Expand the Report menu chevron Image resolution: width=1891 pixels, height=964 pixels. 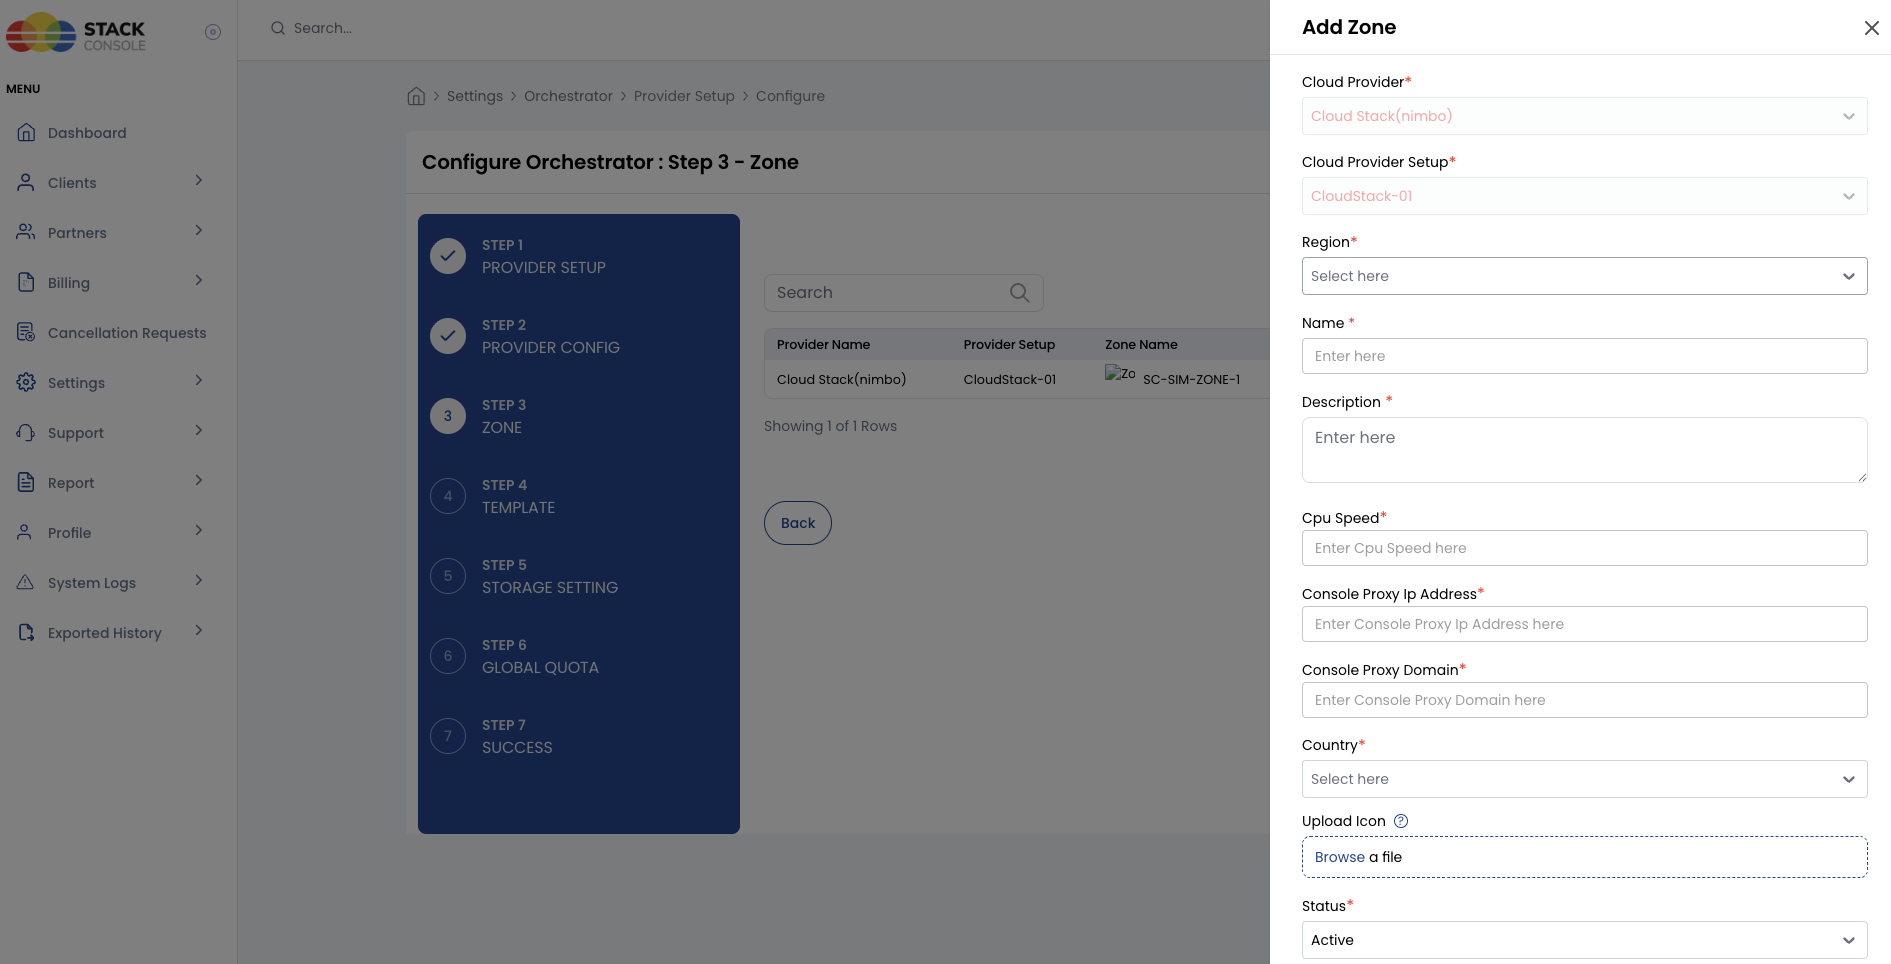198,481
